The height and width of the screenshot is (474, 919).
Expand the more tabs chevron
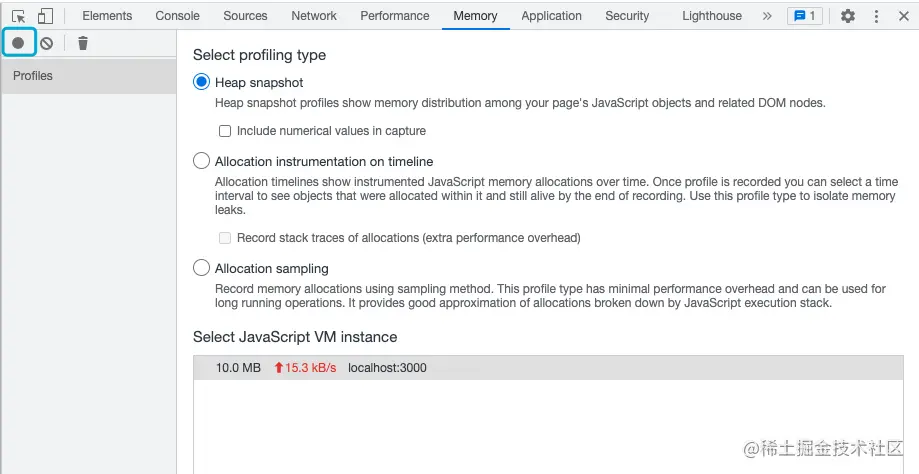[767, 16]
